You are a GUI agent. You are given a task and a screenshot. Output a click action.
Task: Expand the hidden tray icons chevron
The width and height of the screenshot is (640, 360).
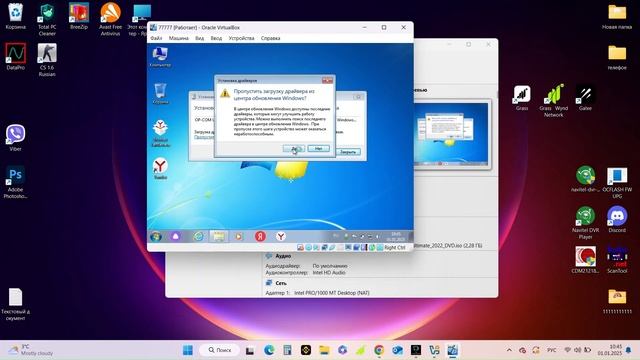[509, 350]
